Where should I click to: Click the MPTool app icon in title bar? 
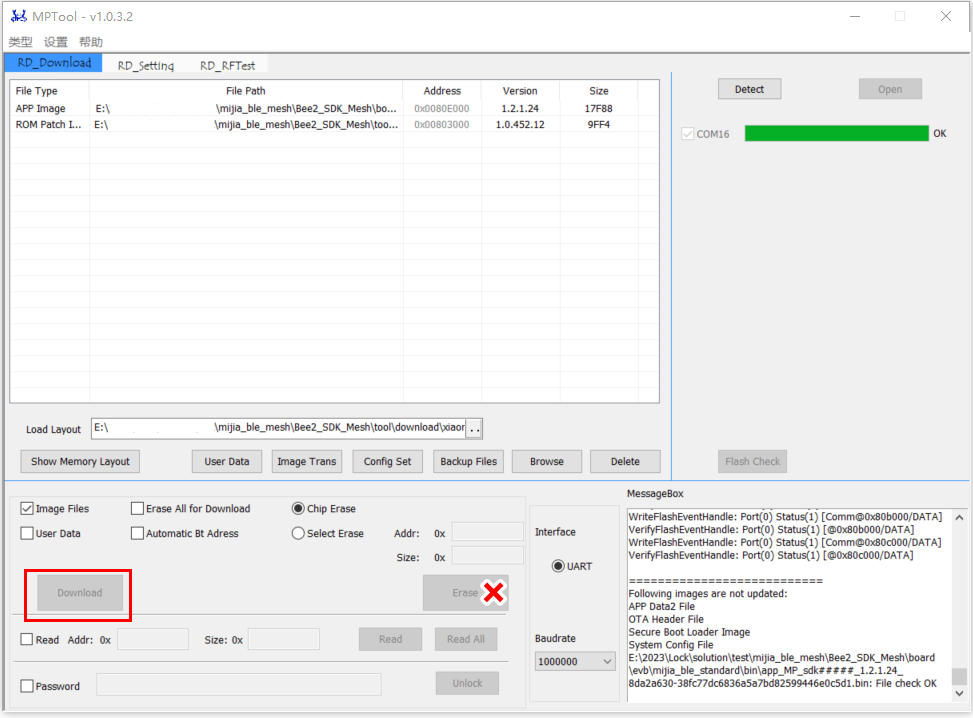coord(19,16)
